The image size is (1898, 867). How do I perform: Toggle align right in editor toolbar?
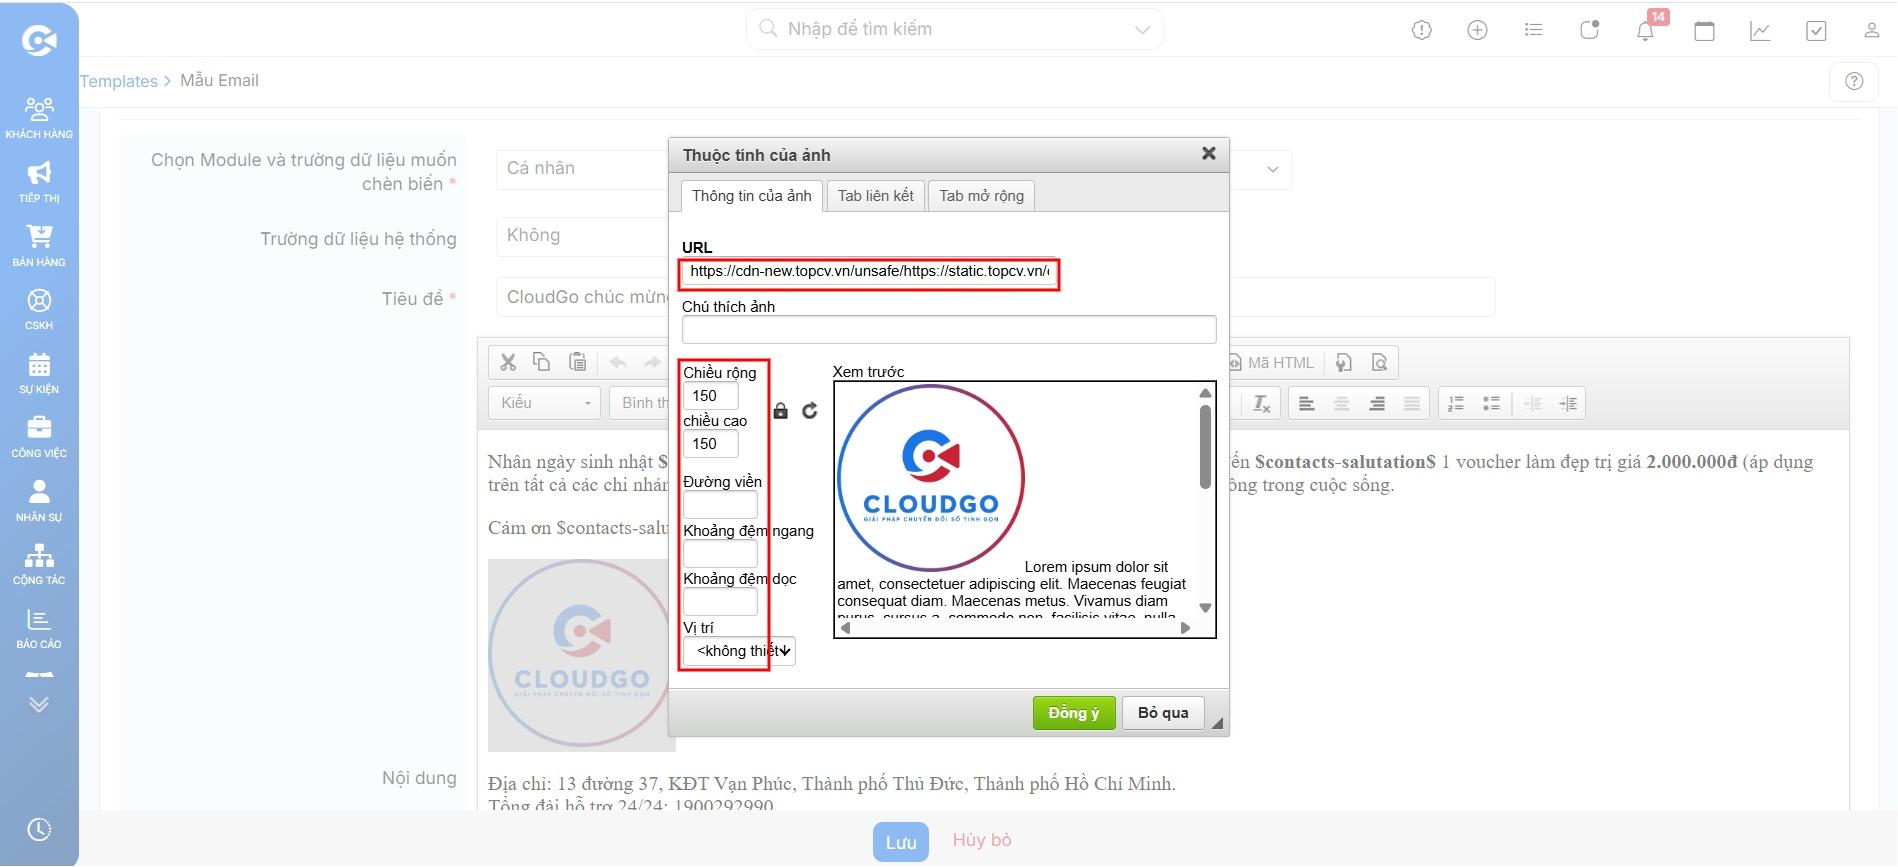click(x=1377, y=404)
